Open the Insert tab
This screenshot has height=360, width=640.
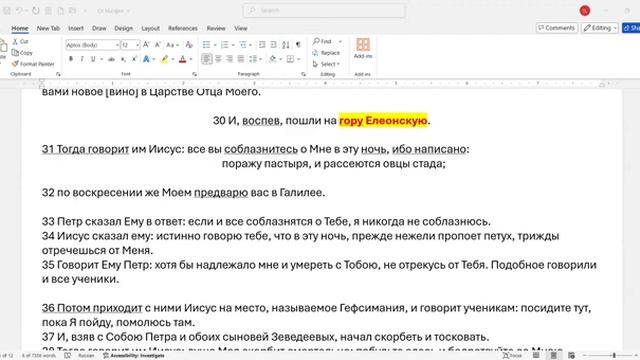pos(76,28)
